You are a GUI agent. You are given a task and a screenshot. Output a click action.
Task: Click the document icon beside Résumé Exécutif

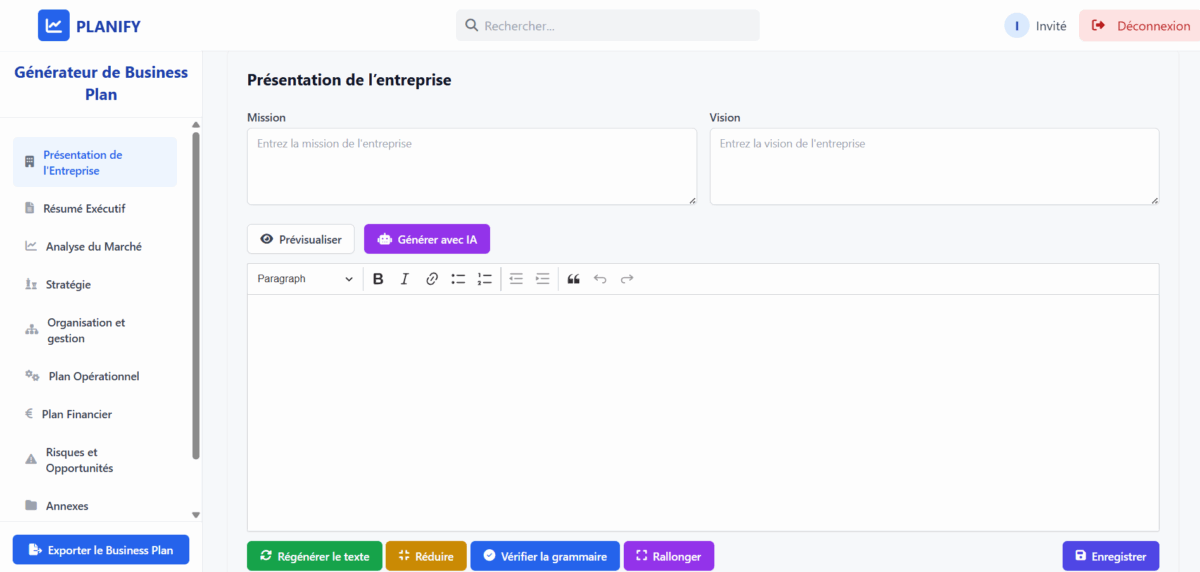point(29,208)
